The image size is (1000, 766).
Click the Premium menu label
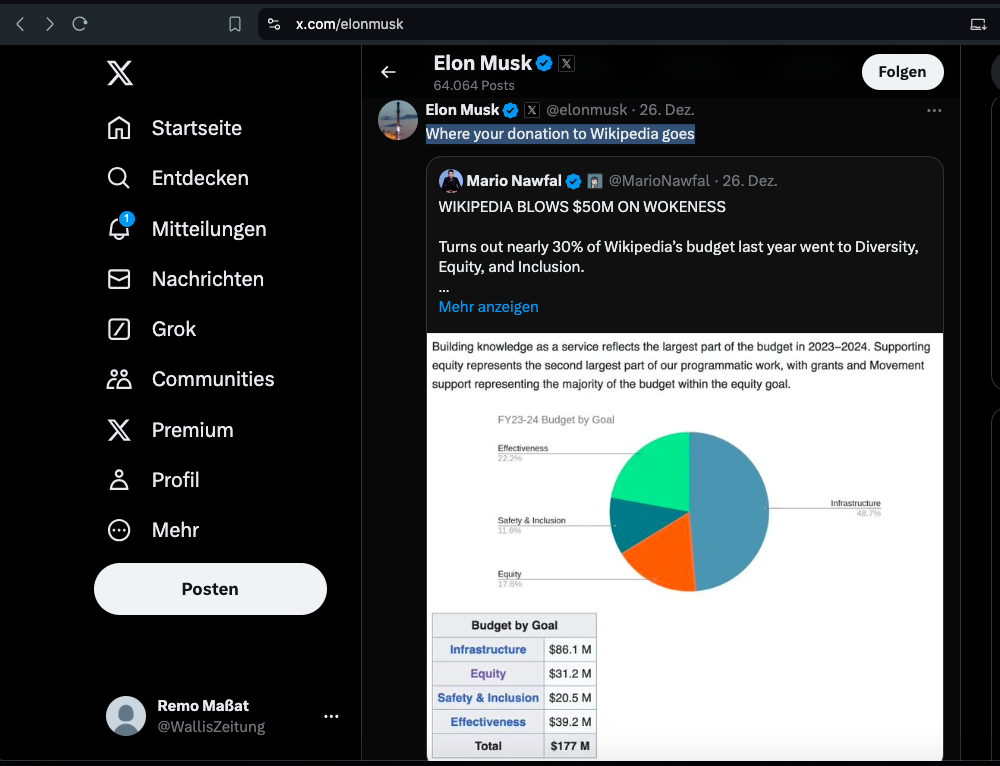click(193, 430)
